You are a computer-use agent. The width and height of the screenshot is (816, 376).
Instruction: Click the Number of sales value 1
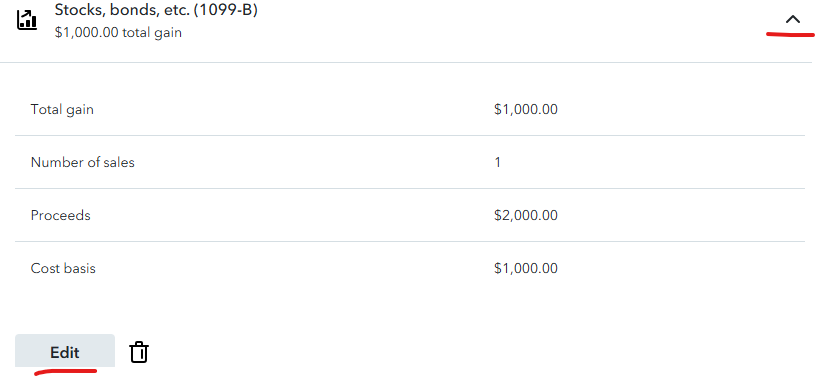pos(498,162)
